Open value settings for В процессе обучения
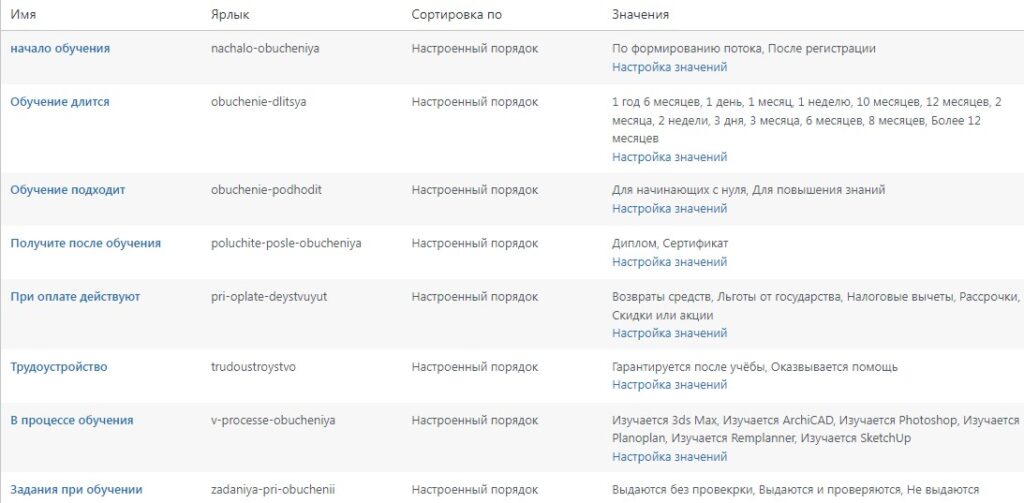The image size is (1024, 503). pos(669,457)
